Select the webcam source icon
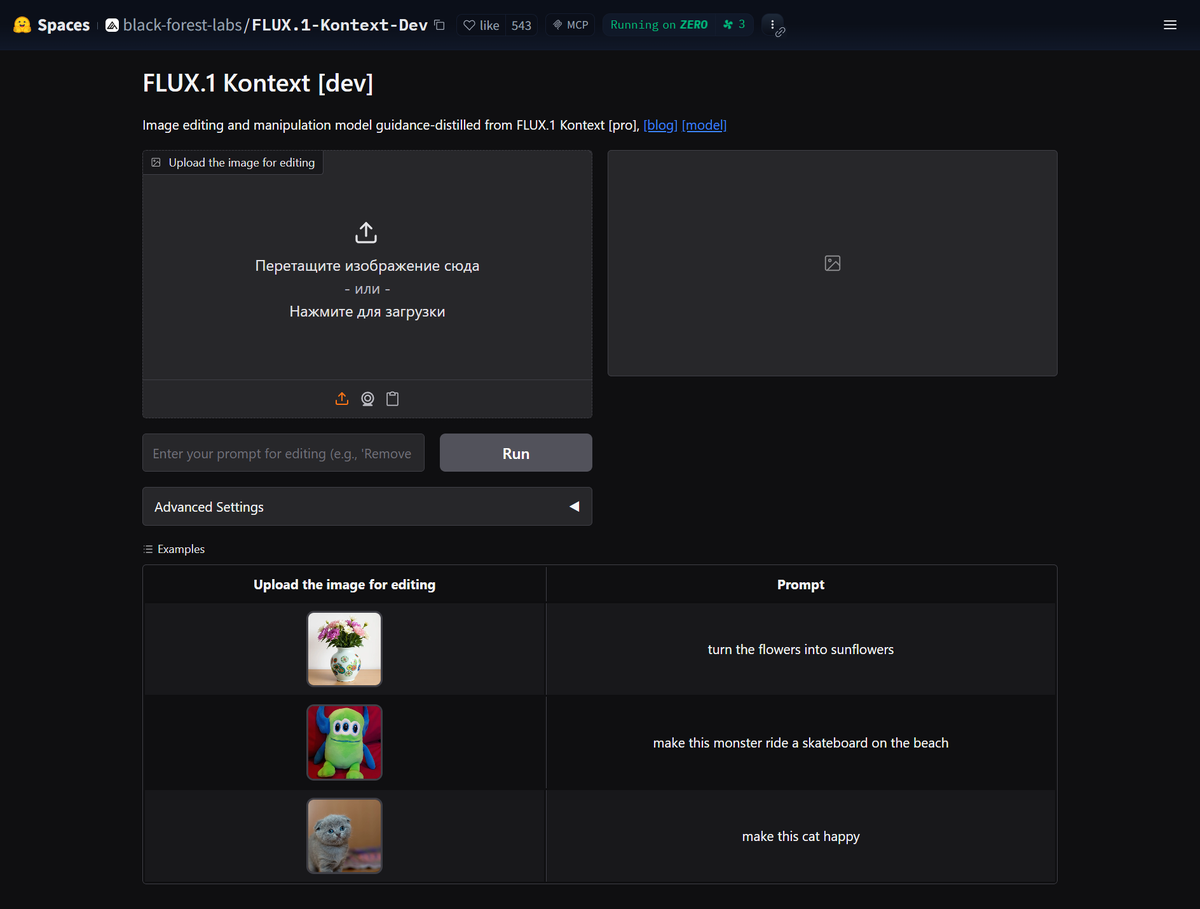 point(368,399)
